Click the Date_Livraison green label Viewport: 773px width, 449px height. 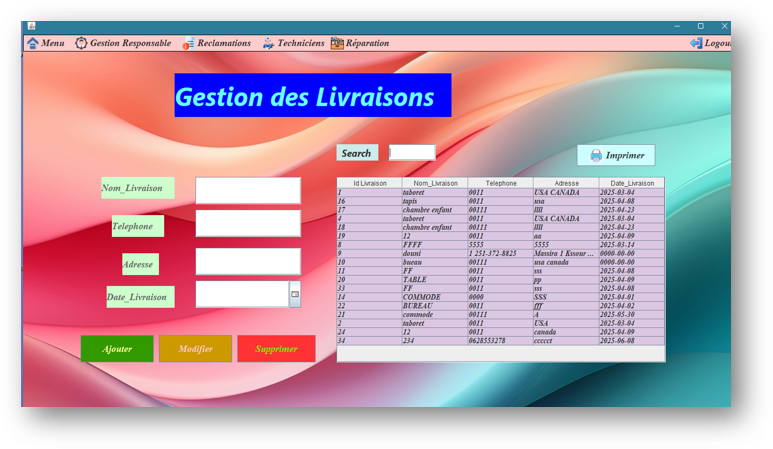click(140, 297)
